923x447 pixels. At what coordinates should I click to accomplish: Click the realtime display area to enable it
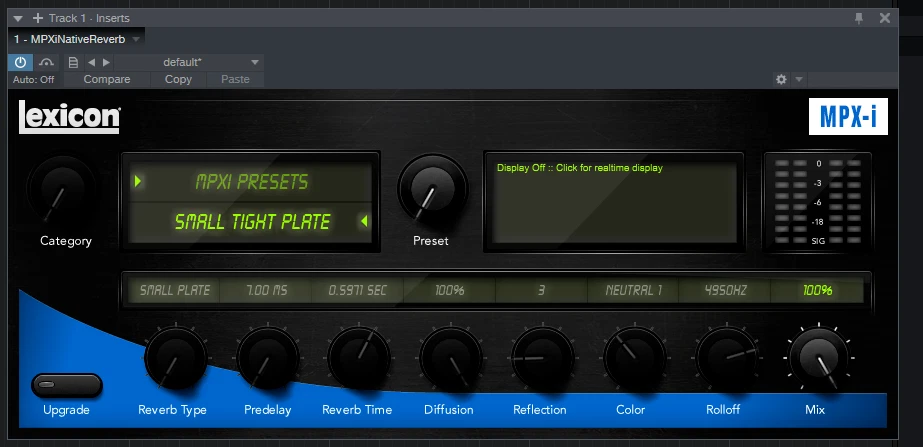click(x=614, y=201)
